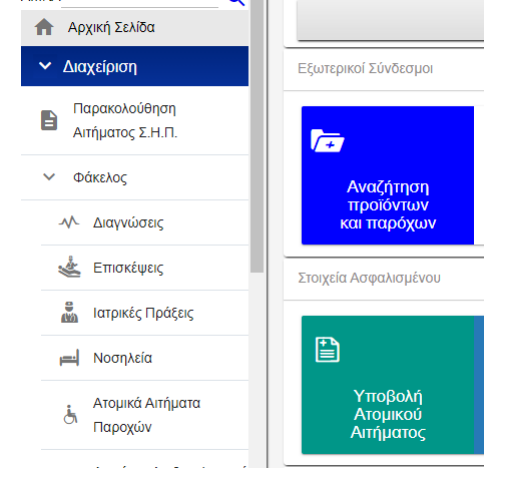The height and width of the screenshot is (487, 515).
Task: Open Υποβολή Ατομικού Αιτήματος tile
Action: coord(388,385)
